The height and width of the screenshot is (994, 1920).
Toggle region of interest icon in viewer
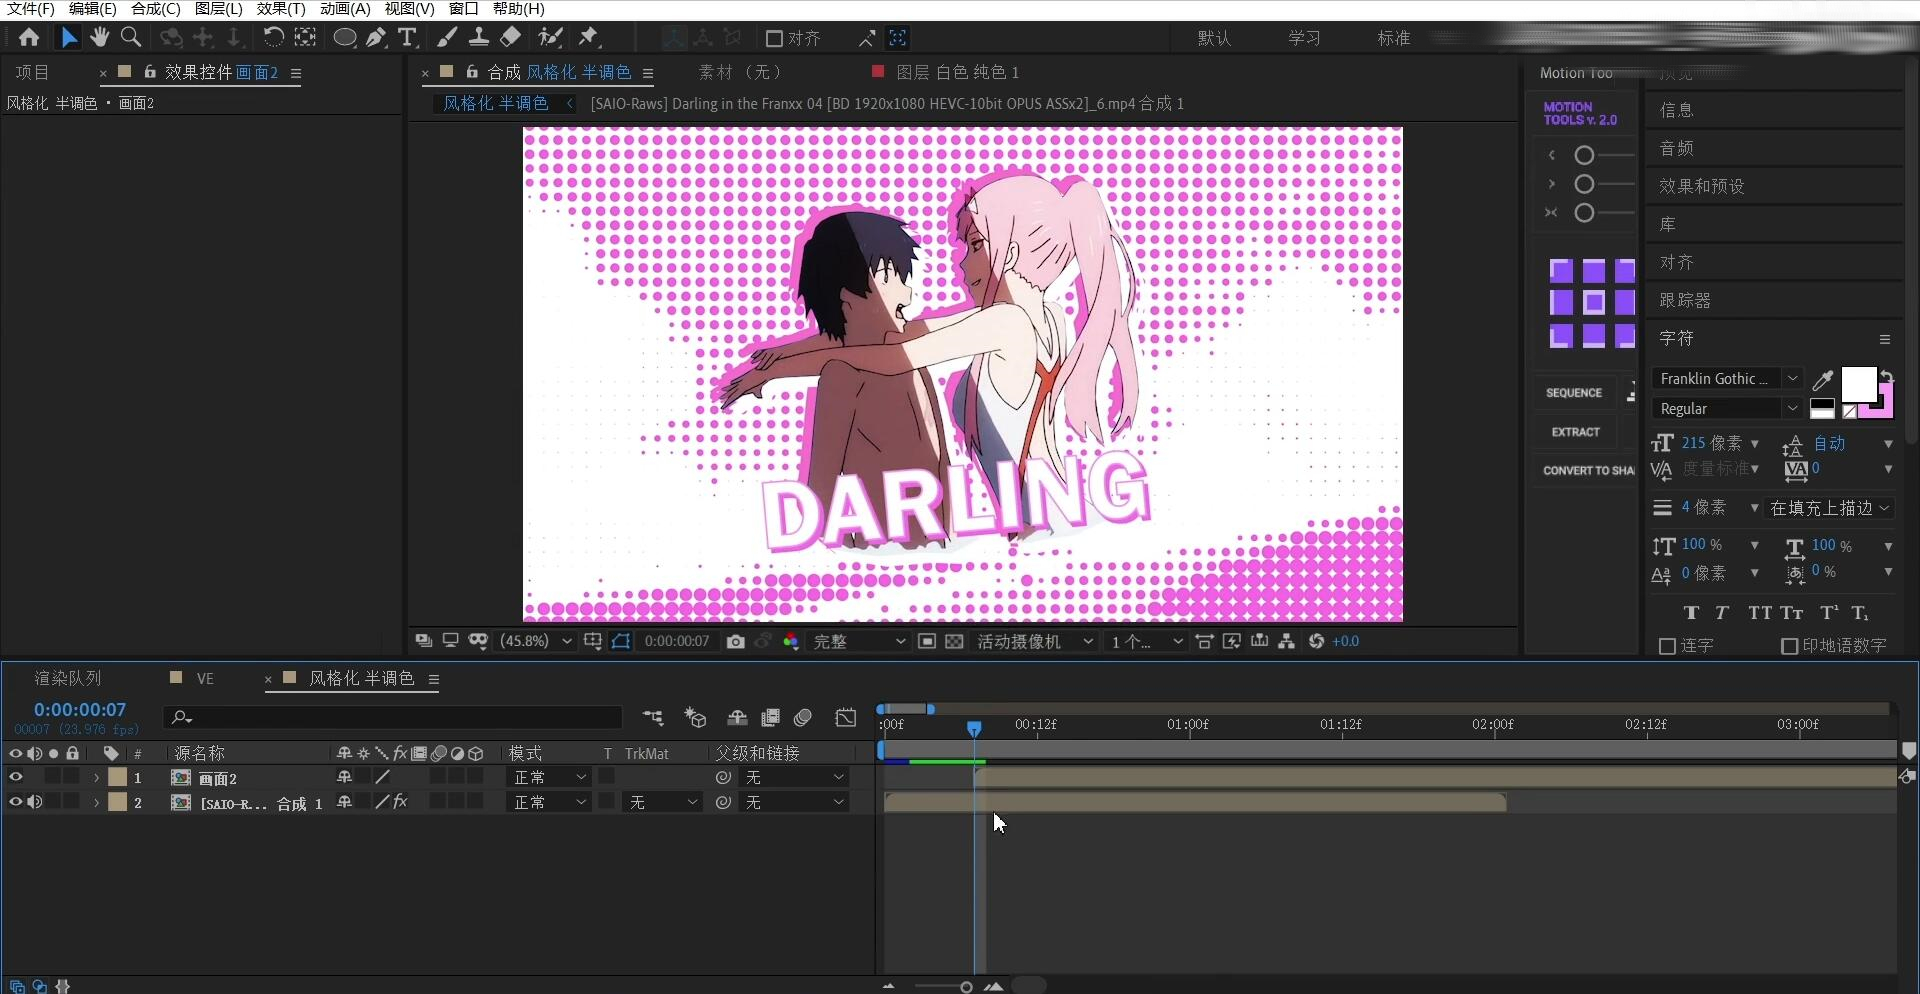[x=927, y=642]
